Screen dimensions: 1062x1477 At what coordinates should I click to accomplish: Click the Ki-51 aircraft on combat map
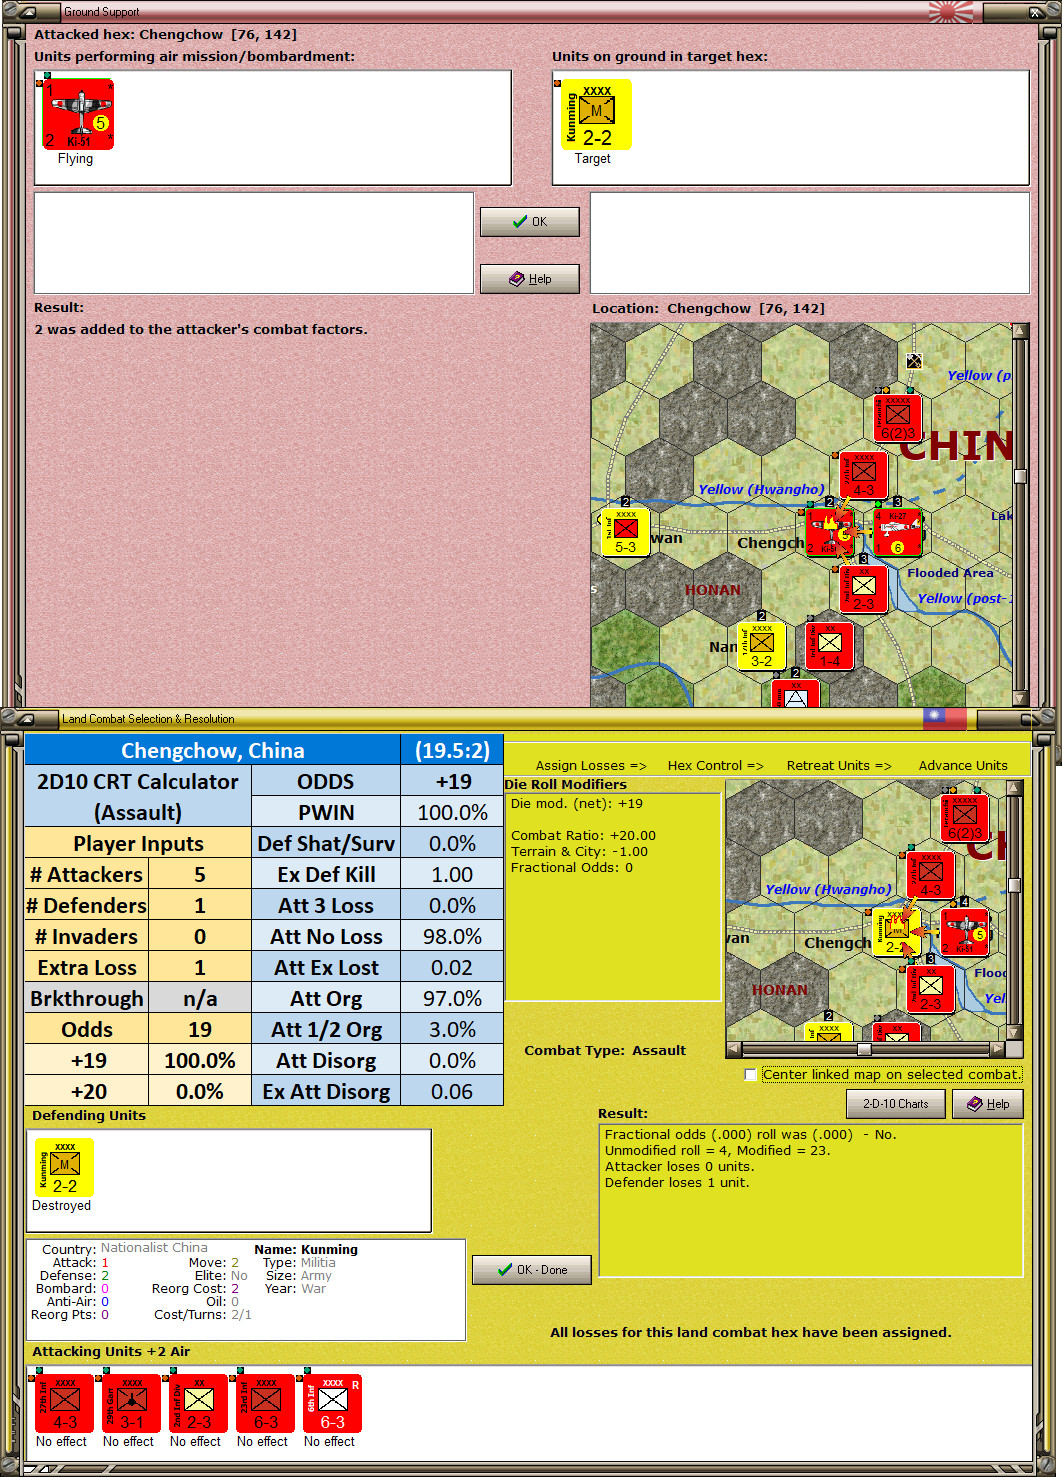coord(965,932)
